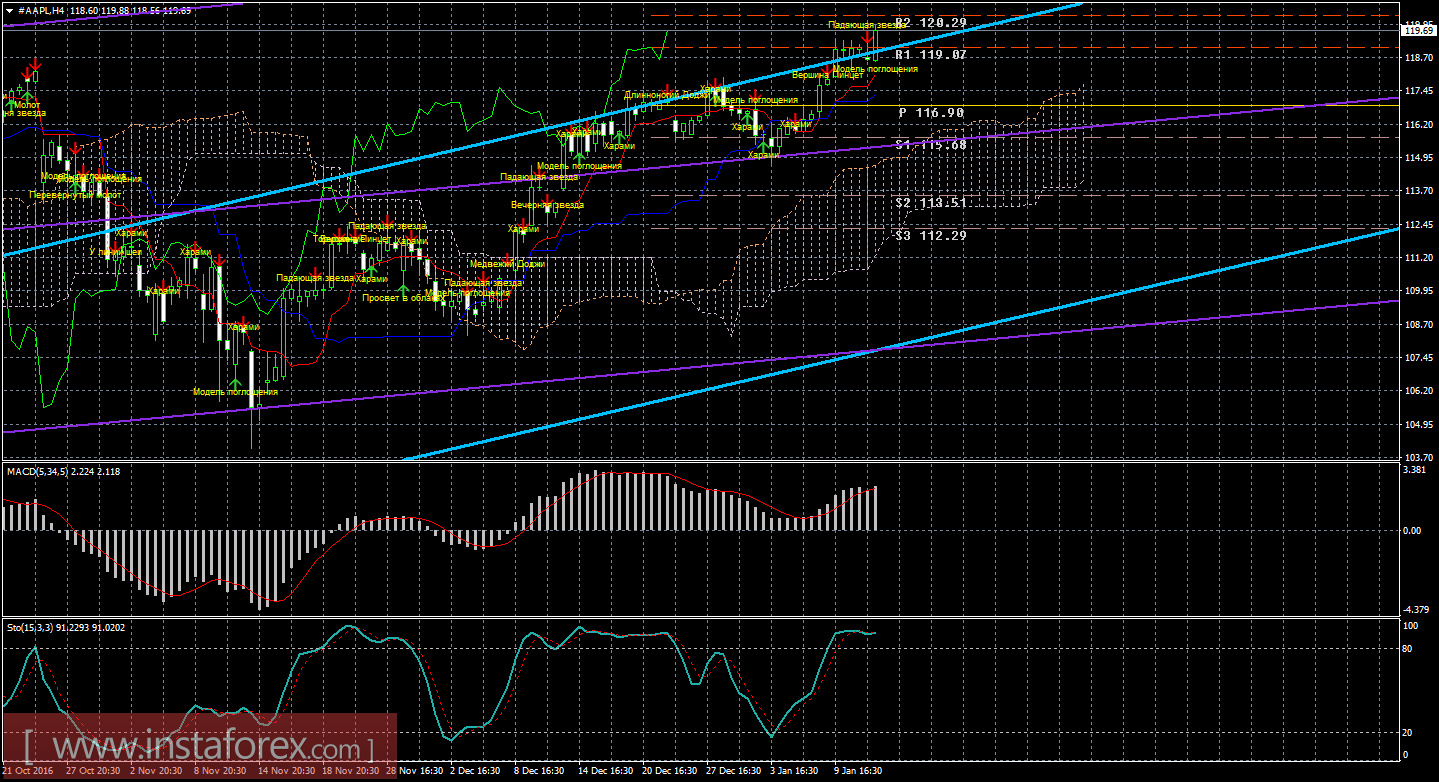Click the 14 Dec 16:30 time label
Screen dimensions: 1439x782
click(x=605, y=772)
